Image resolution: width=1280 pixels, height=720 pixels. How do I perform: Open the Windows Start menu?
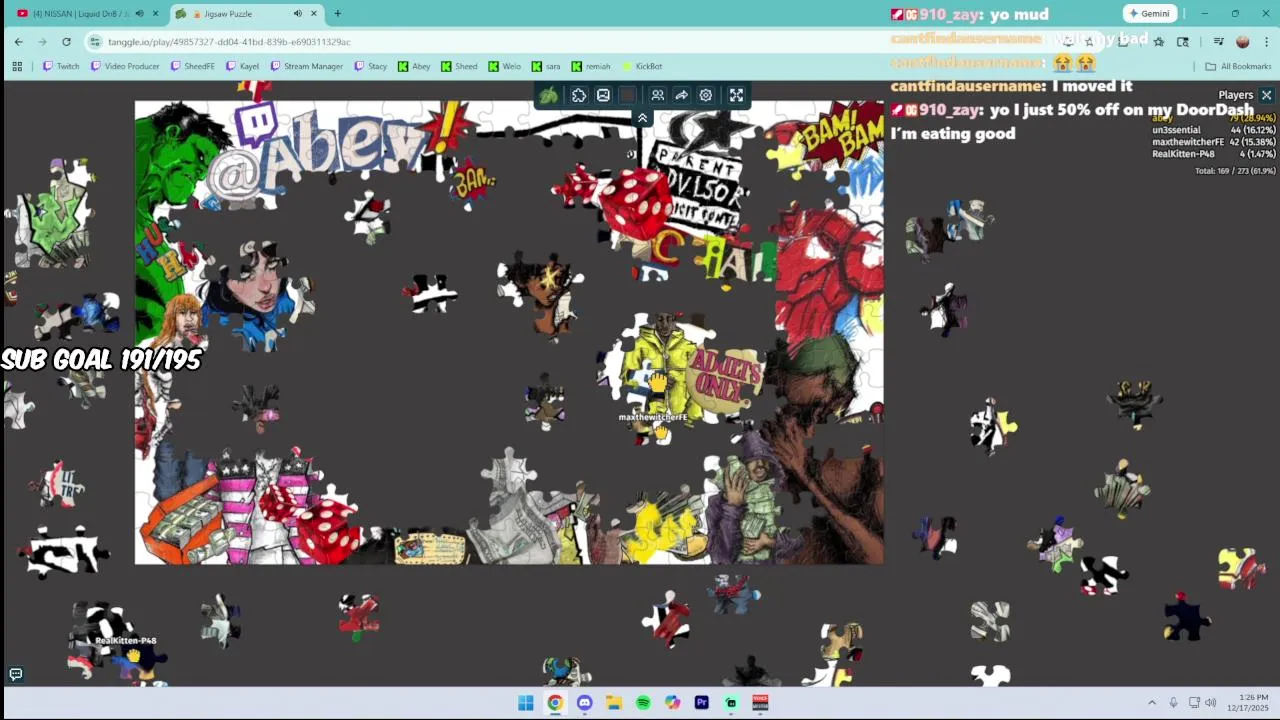[526, 703]
